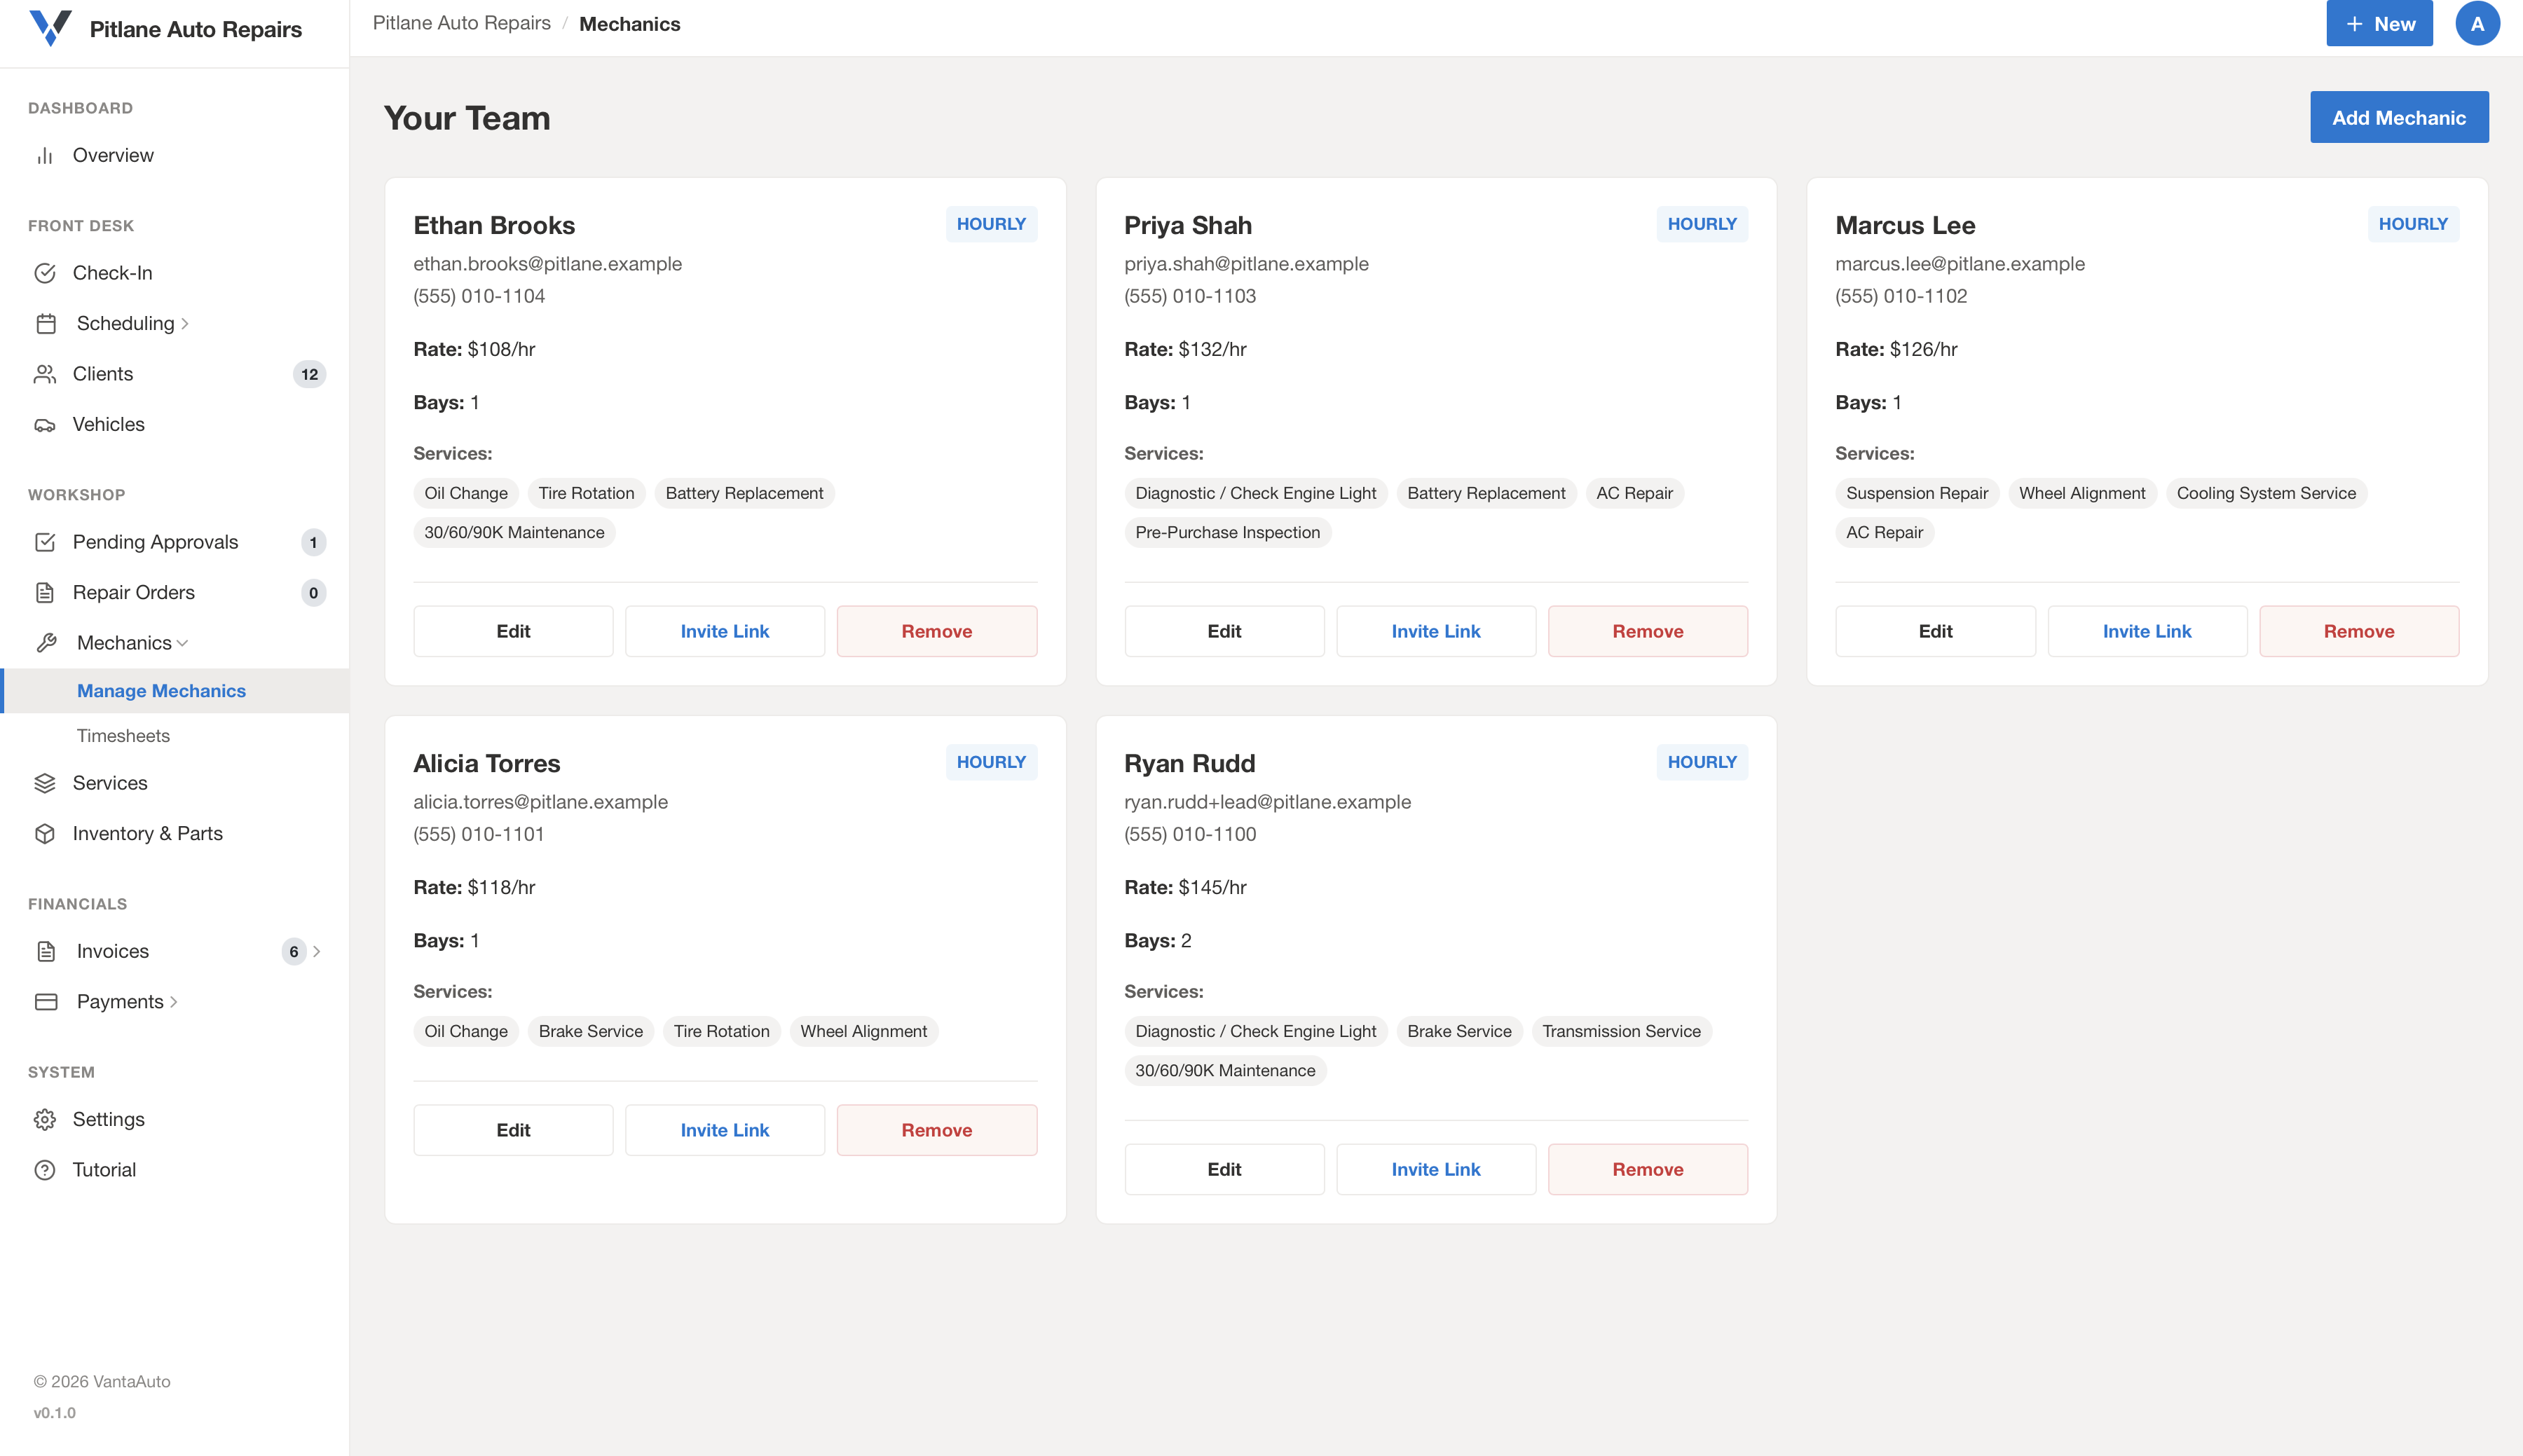Viewport: 2523px width, 1456px height.
Task: Click the Check-In checkmark icon
Action: coord(45,273)
